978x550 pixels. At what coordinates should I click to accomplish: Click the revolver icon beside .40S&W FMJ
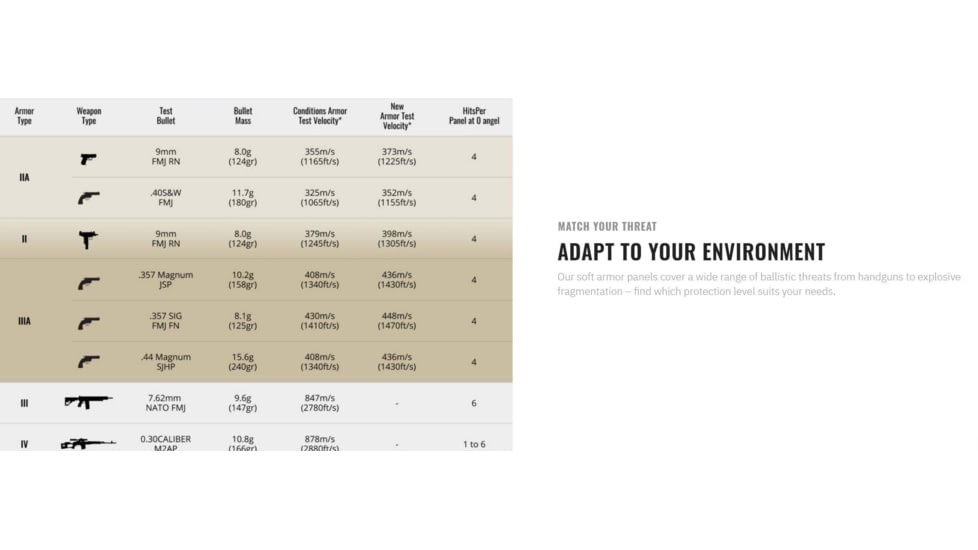tap(88, 198)
